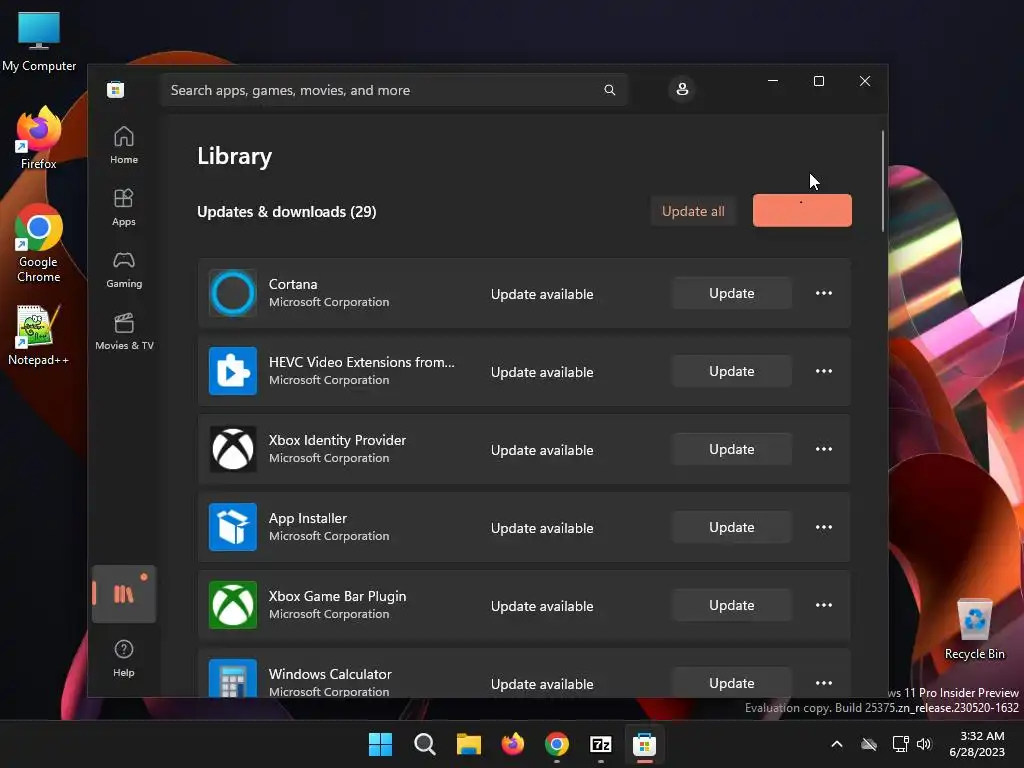Click the Cortana app icon
Image resolution: width=1024 pixels, height=768 pixels.
[x=232, y=293]
